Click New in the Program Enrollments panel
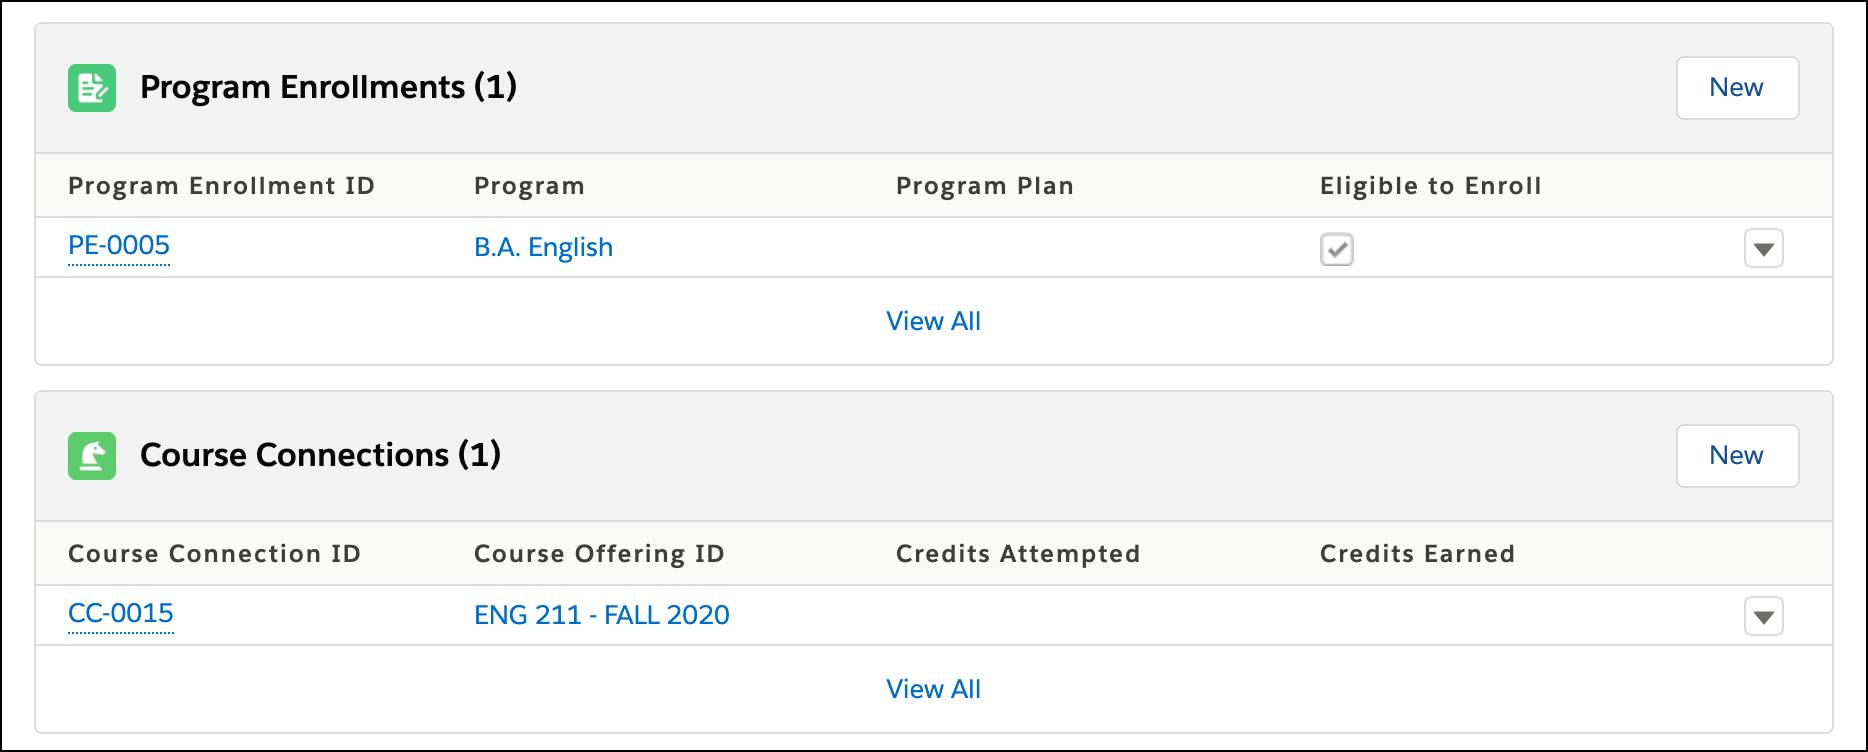Screen dimensions: 1868x752 pos(1737,87)
